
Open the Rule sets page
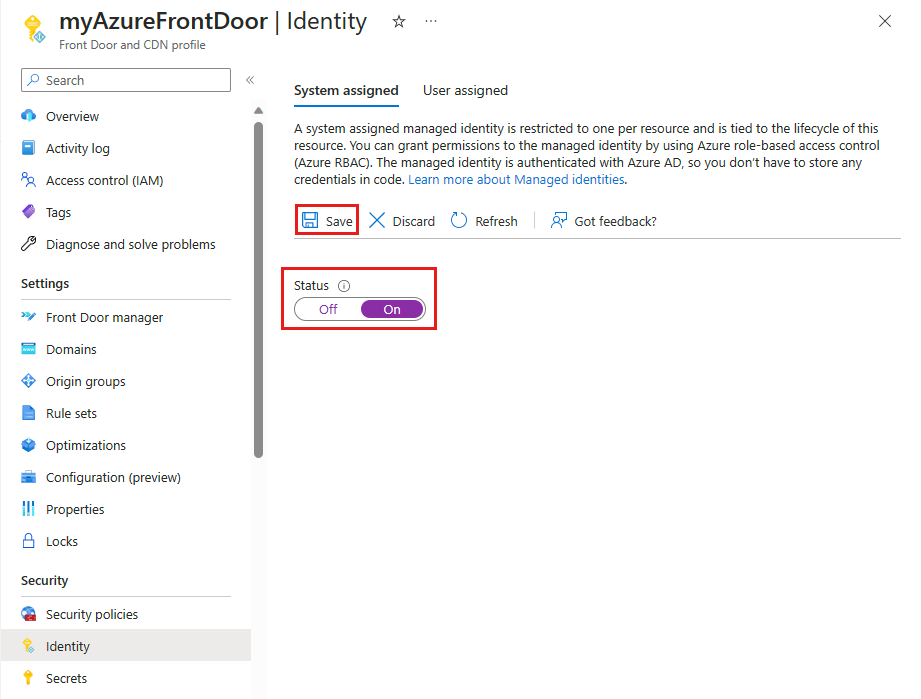69,413
